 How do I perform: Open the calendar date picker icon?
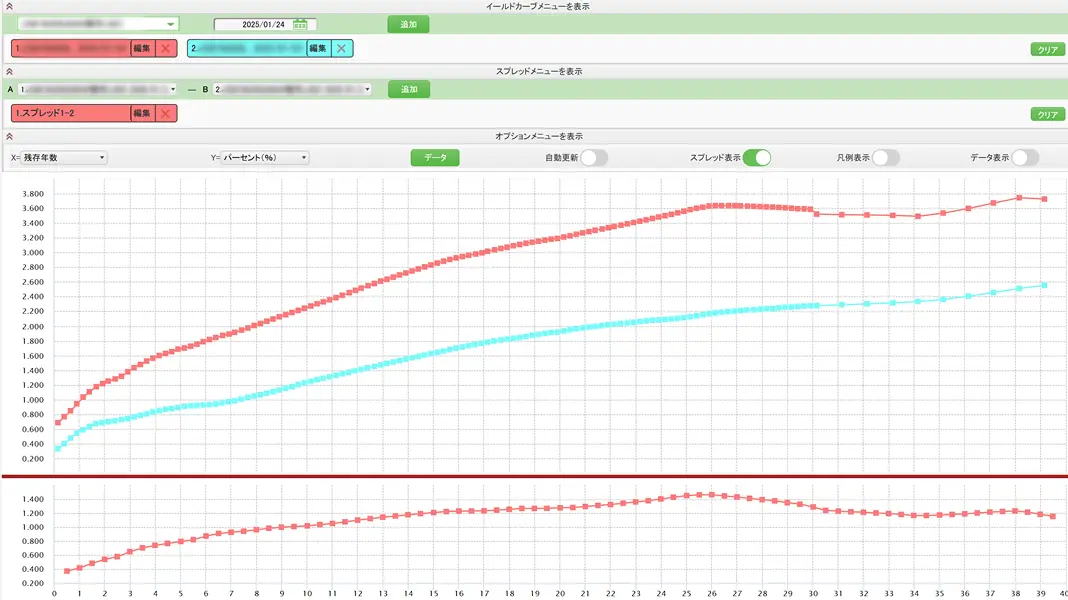tap(300, 25)
